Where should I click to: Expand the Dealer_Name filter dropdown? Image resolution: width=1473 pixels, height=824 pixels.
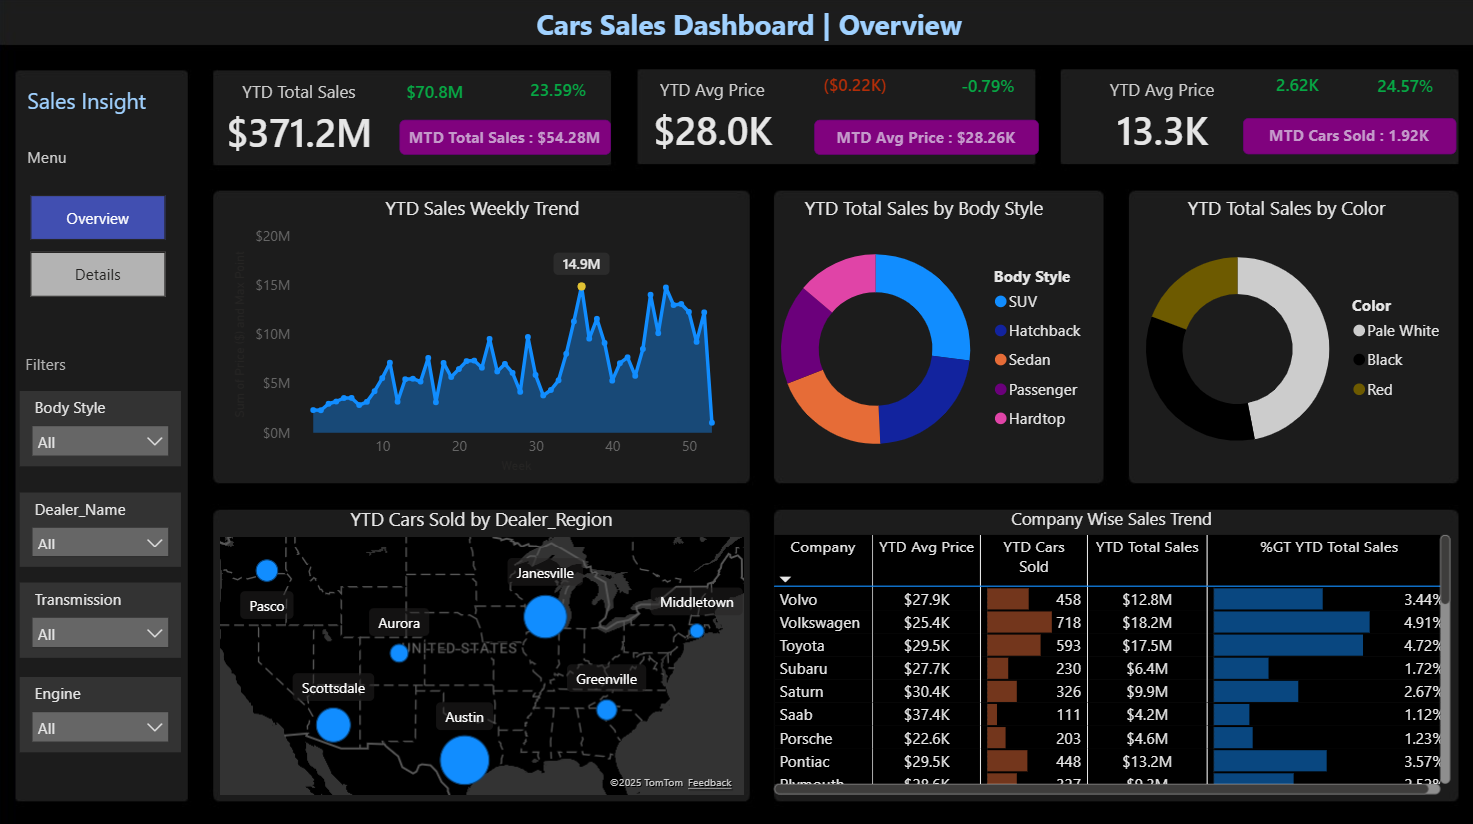tap(100, 543)
